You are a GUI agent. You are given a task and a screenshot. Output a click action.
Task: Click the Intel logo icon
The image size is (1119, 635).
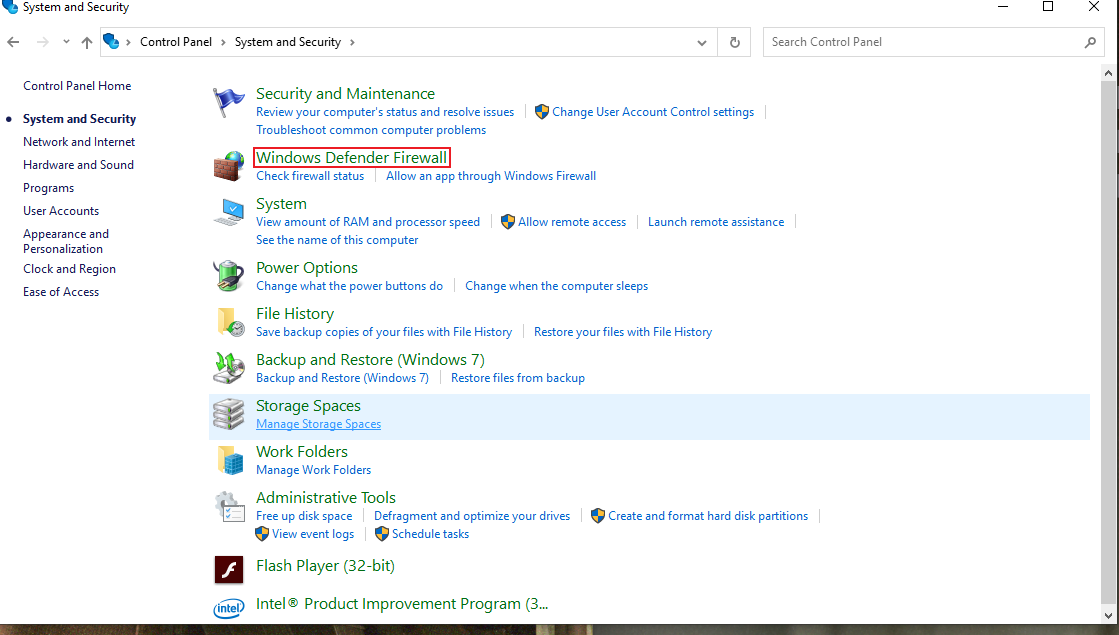click(228, 608)
